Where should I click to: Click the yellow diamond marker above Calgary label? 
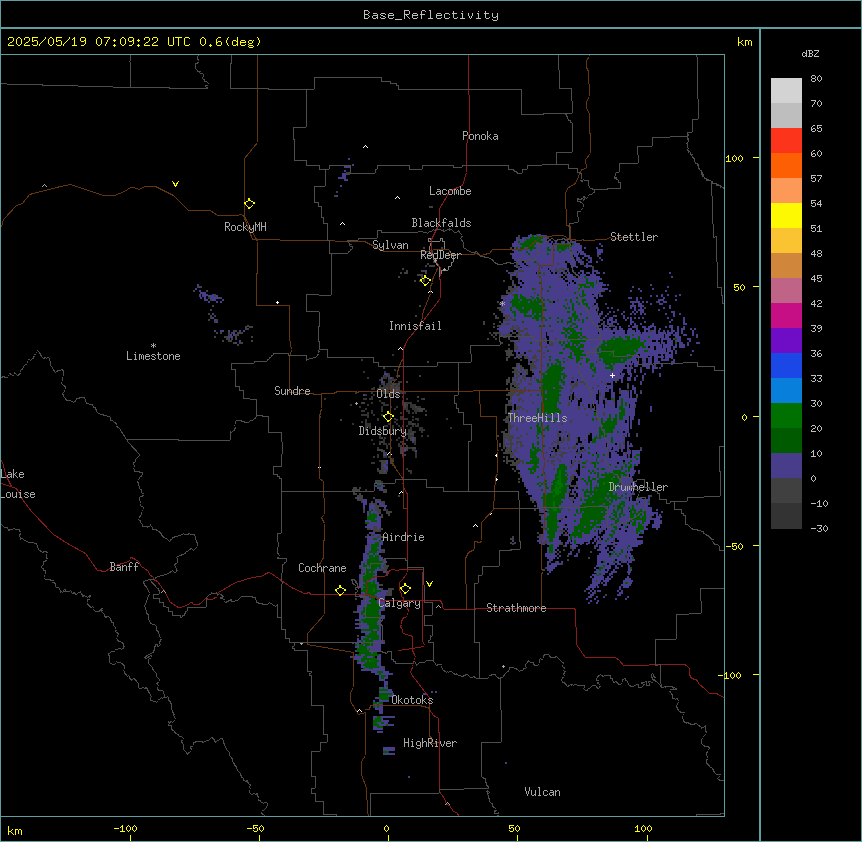405,589
